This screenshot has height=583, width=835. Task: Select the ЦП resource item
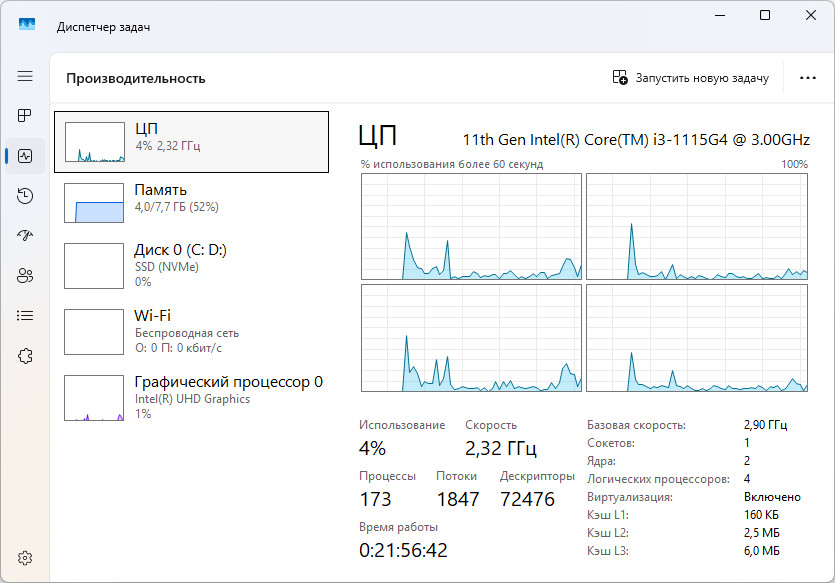(191, 142)
